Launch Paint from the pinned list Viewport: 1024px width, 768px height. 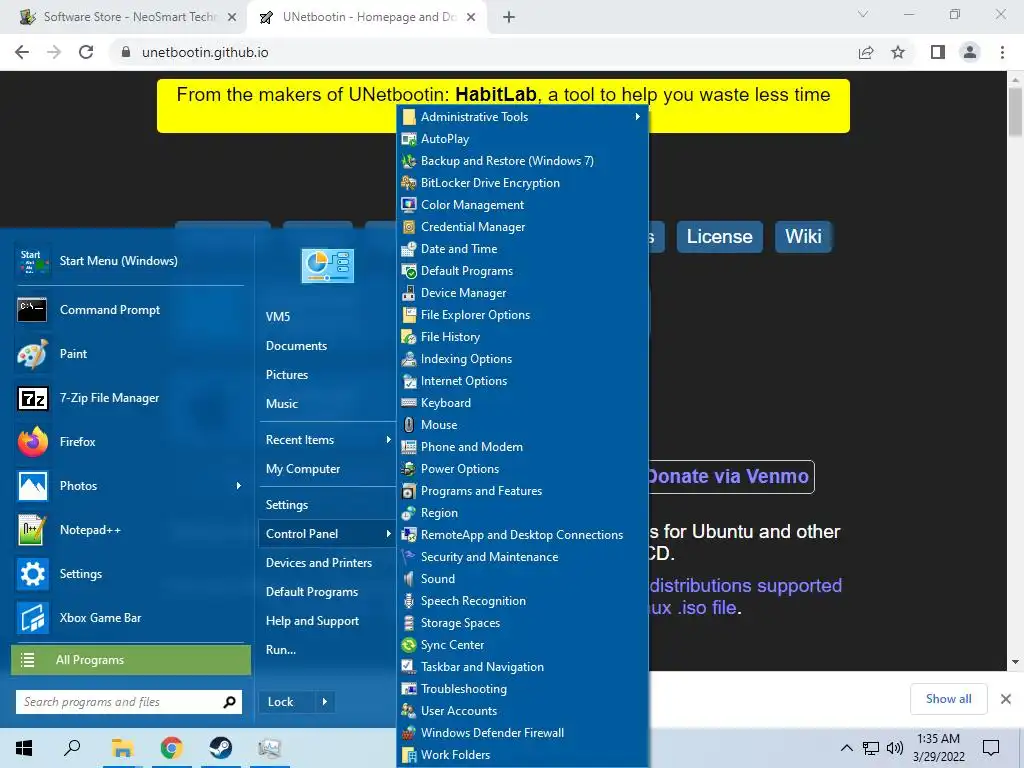[129, 353]
